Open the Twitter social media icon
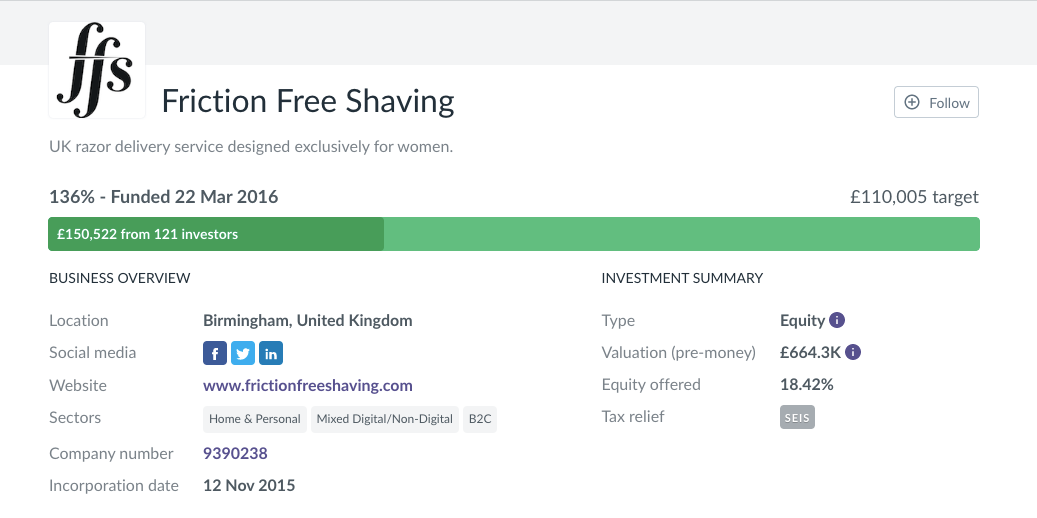Image resolution: width=1037 pixels, height=518 pixels. pos(243,353)
